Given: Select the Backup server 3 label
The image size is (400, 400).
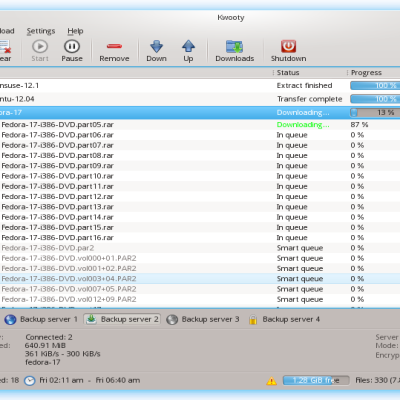Looking at the screenshot, I should click(x=210, y=319).
